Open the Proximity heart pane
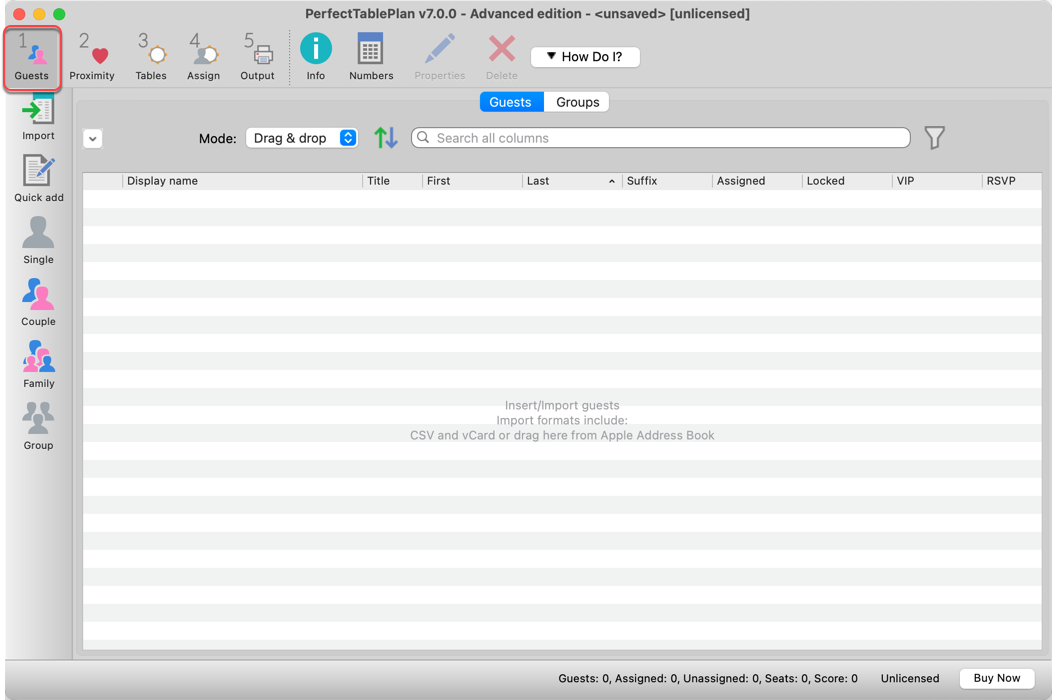 click(x=92, y=56)
